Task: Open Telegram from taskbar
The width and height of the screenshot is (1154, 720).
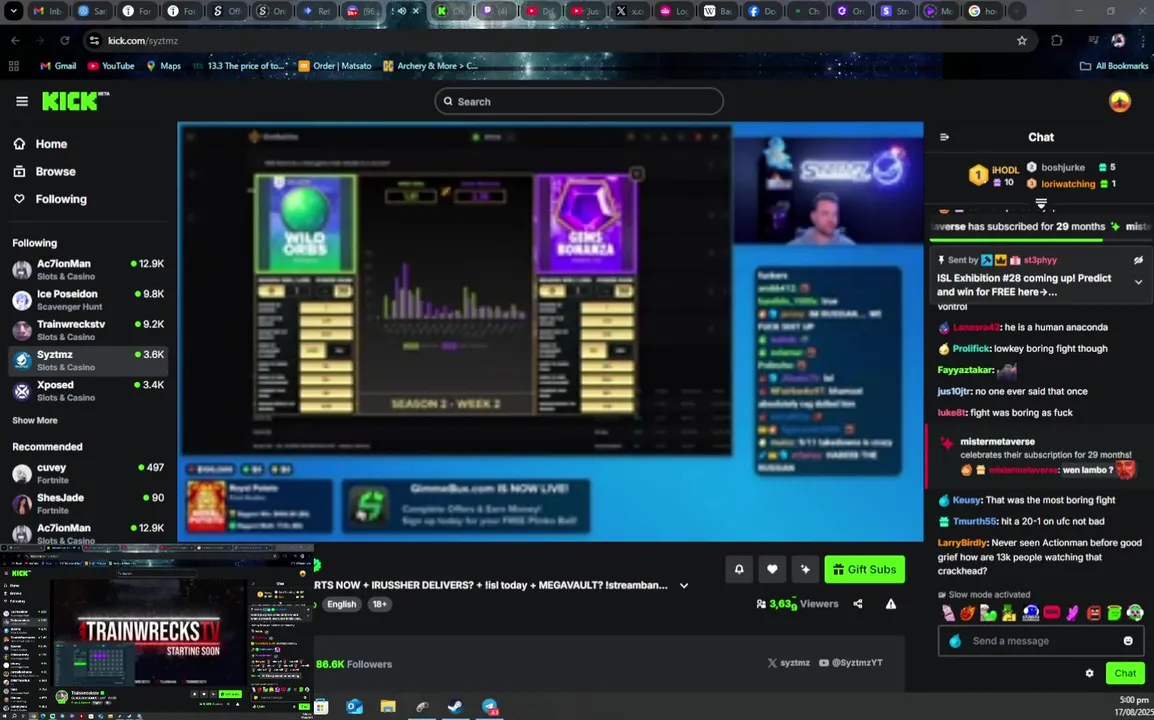Action: coord(489,707)
